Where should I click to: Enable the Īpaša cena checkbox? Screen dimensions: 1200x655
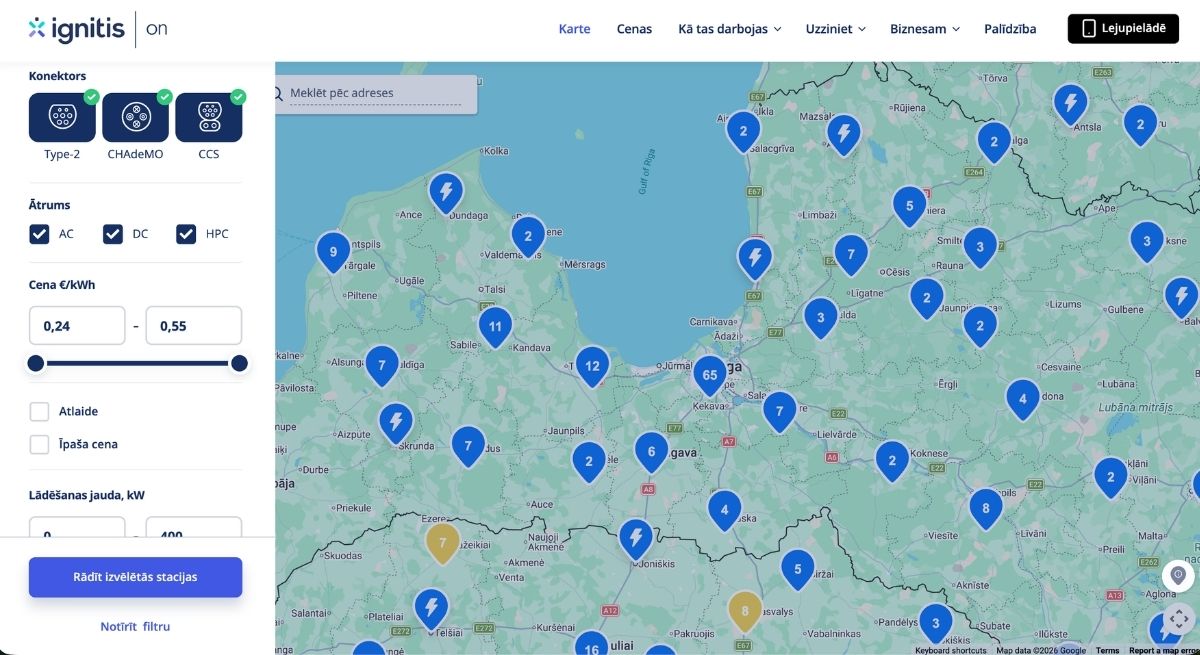(39, 444)
